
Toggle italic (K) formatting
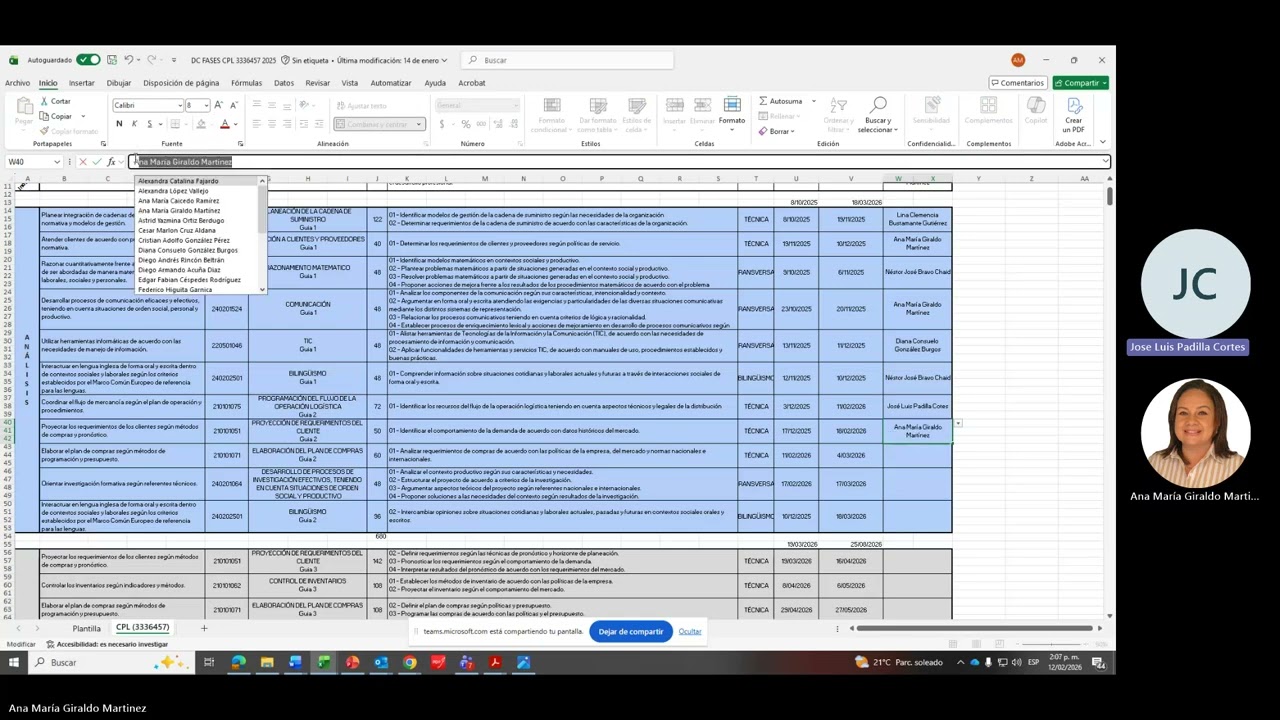(134, 124)
